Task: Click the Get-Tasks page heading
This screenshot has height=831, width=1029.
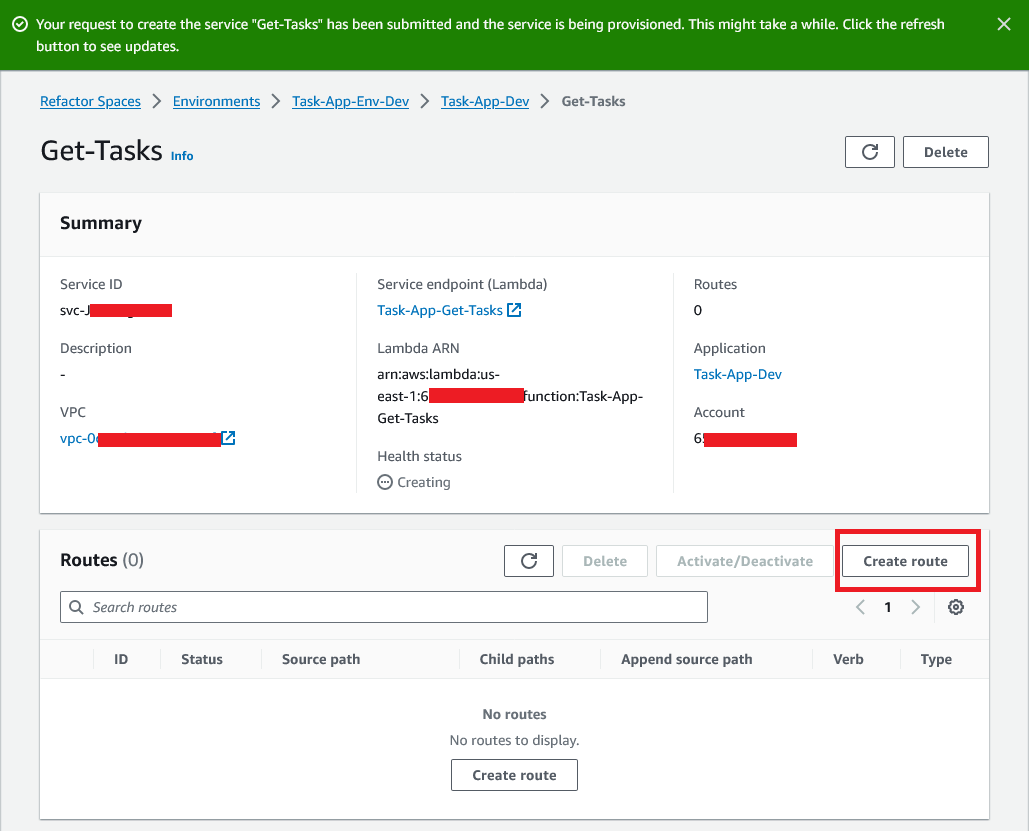Action: (x=101, y=151)
